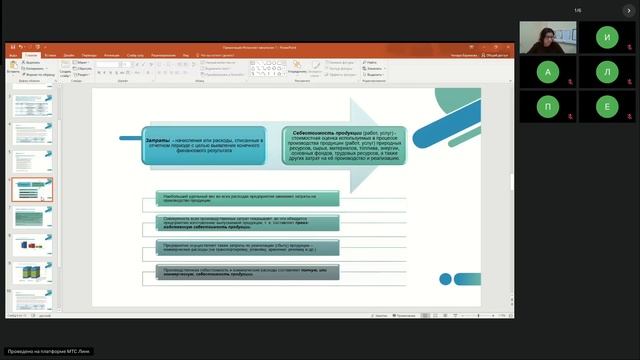Click muted microphone icon on participant Е
This screenshot has width=640, height=360.
point(630,117)
